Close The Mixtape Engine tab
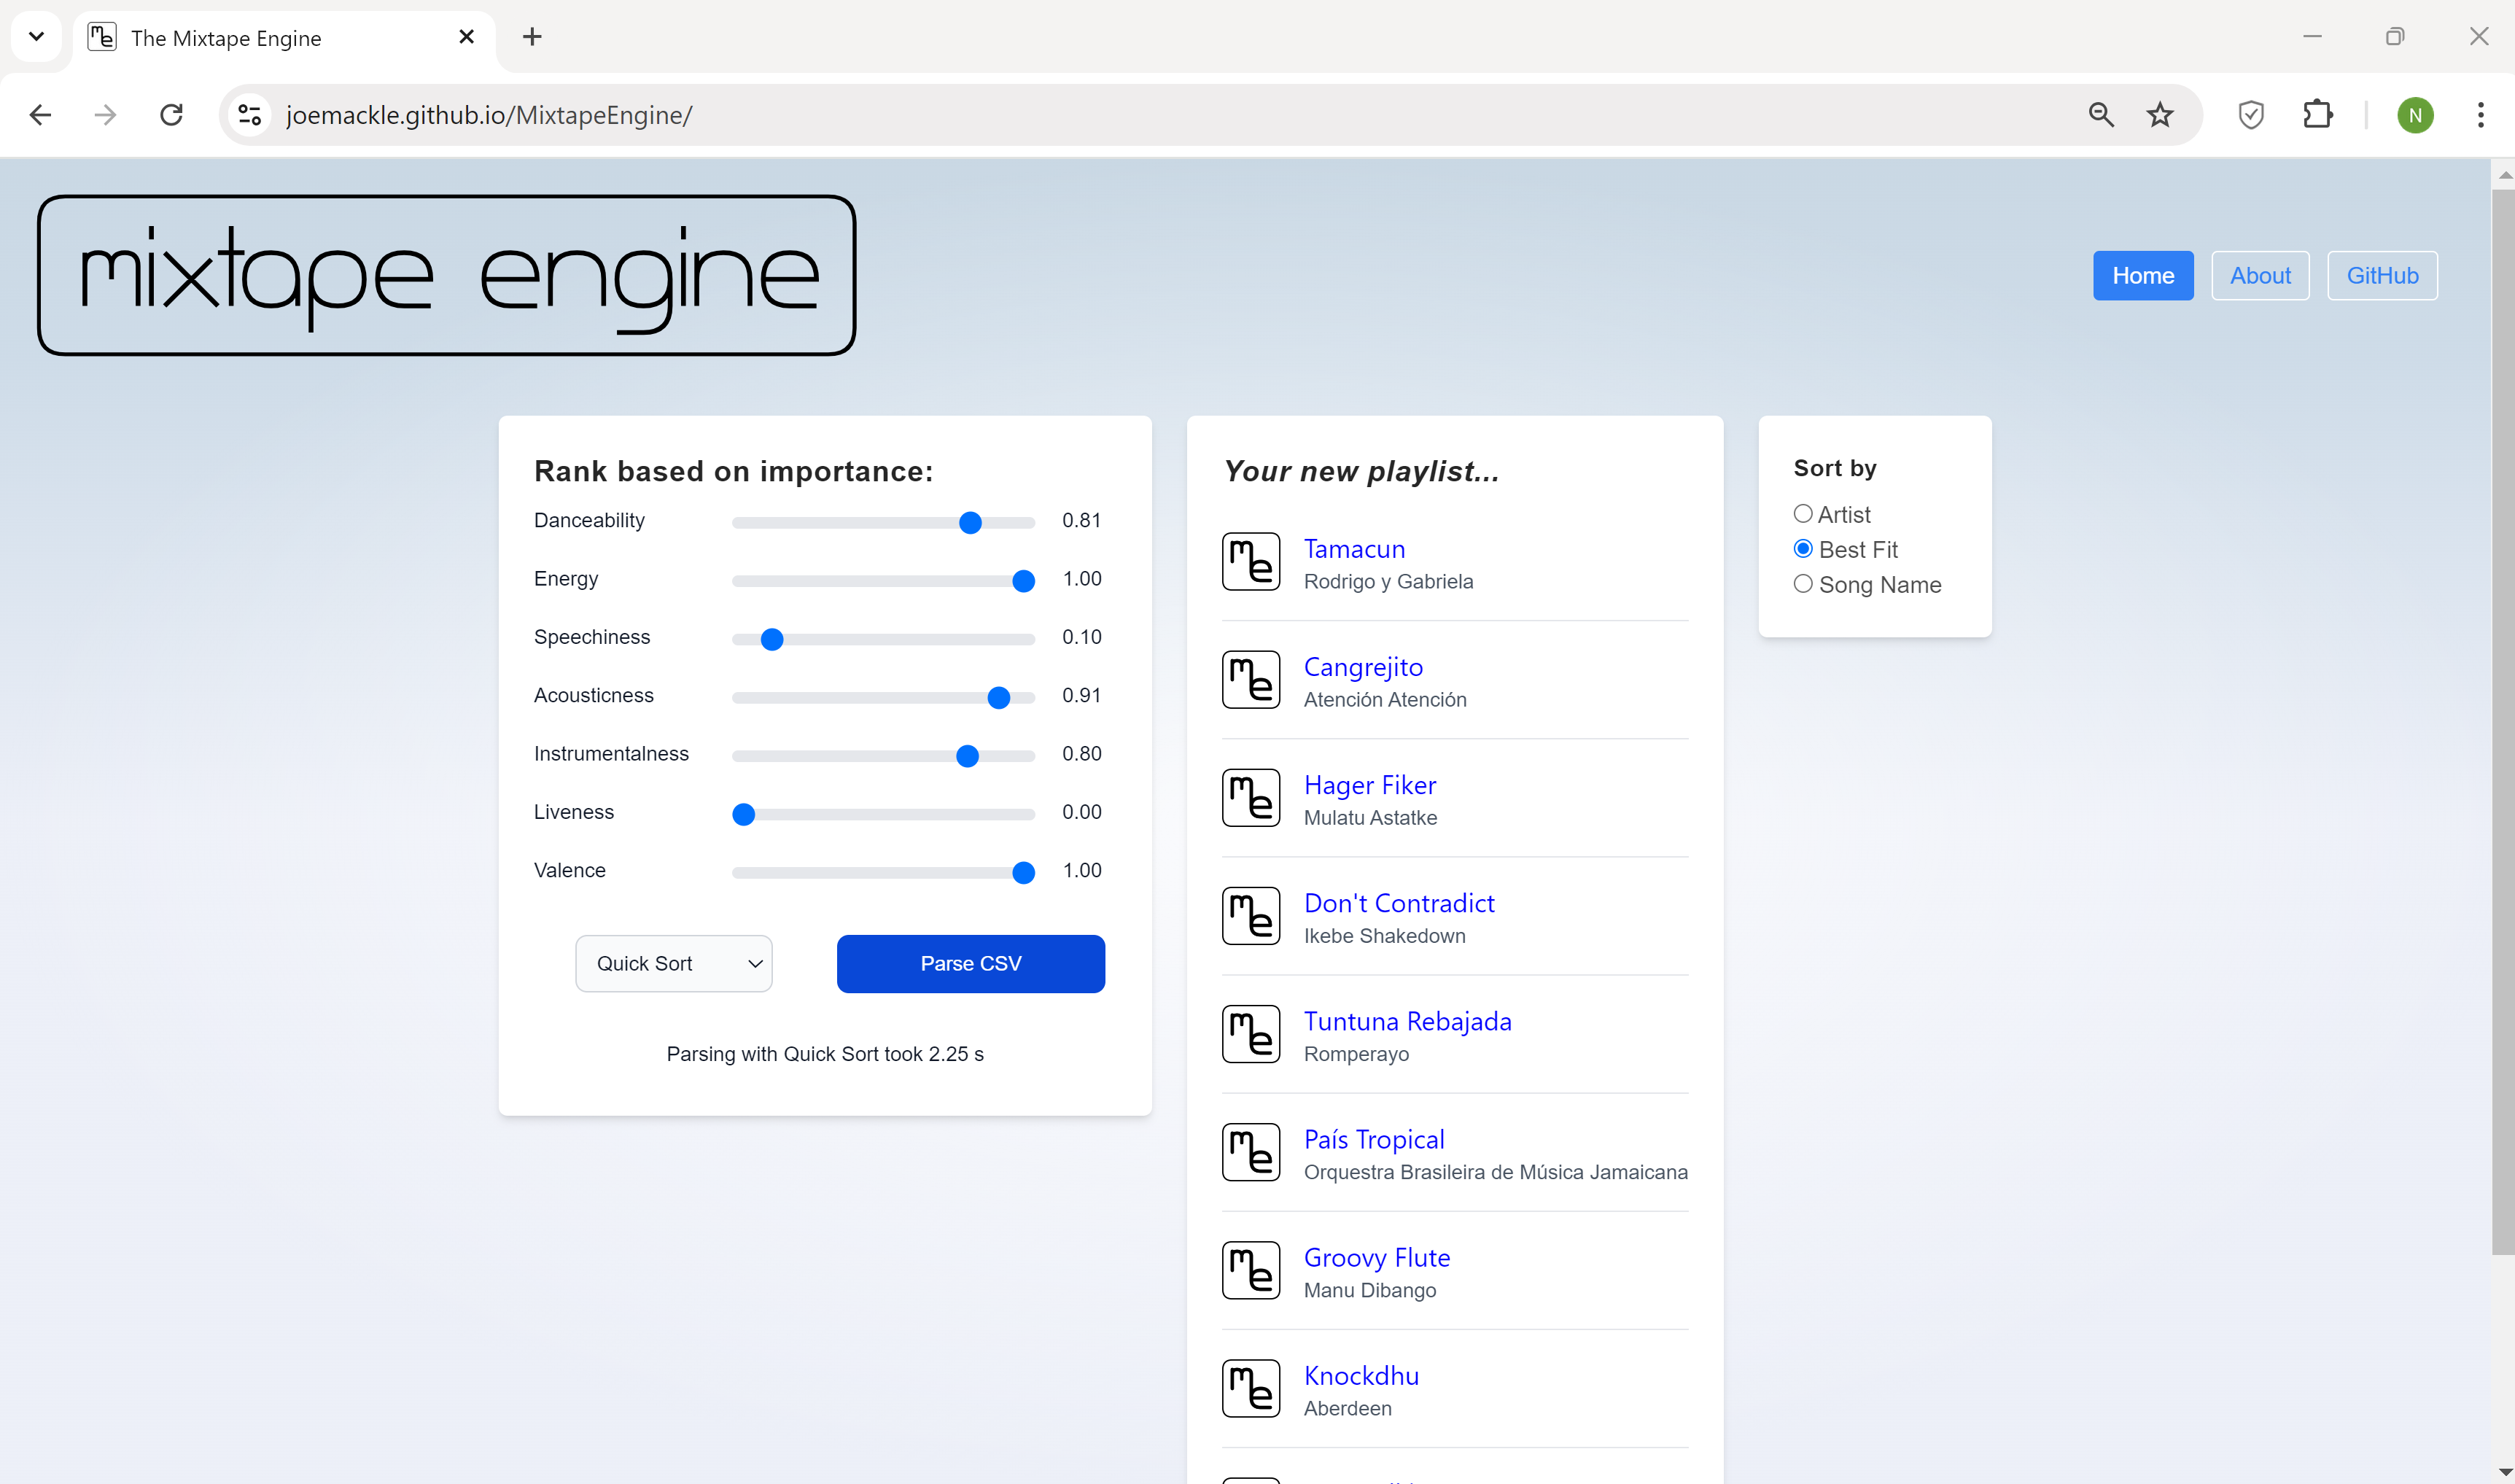The image size is (2515, 1484). 466,37
